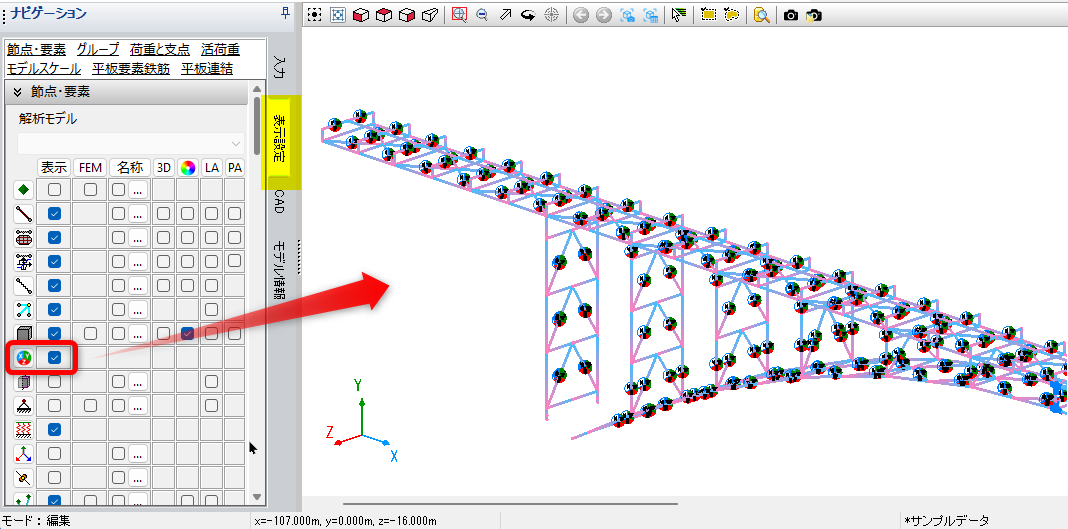Select the perspective box view icon
Image resolution: width=1068 pixels, height=529 pixels.
430,14
